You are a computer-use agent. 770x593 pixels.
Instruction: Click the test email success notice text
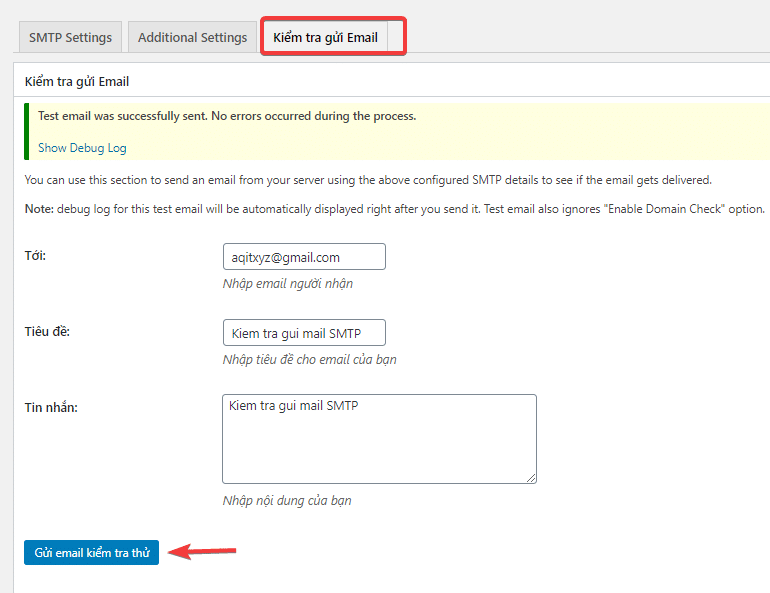[x=227, y=116]
